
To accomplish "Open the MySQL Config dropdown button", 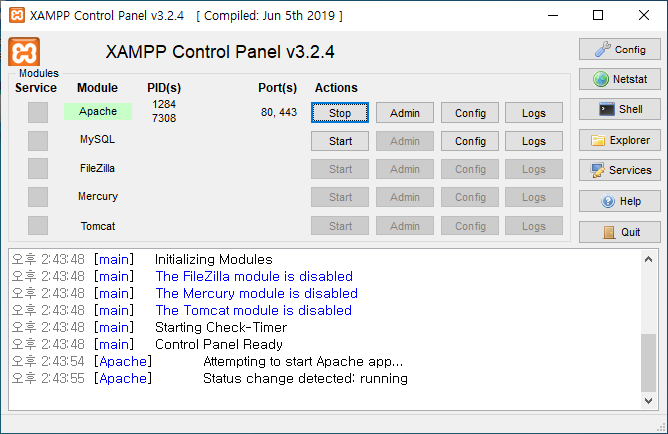I will pyautogui.click(x=470, y=141).
